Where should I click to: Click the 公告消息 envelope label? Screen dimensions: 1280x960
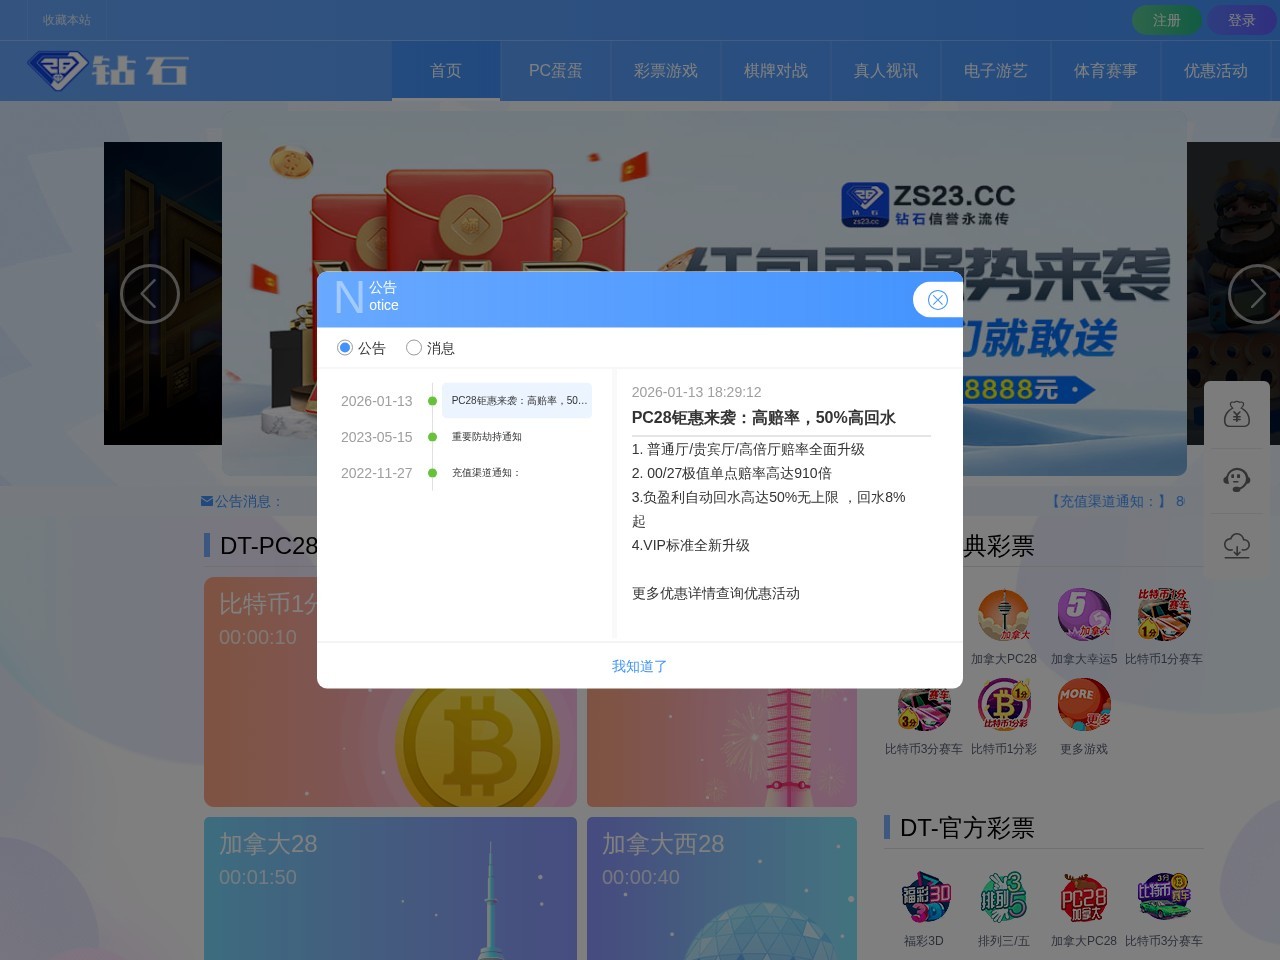pyautogui.click(x=242, y=501)
